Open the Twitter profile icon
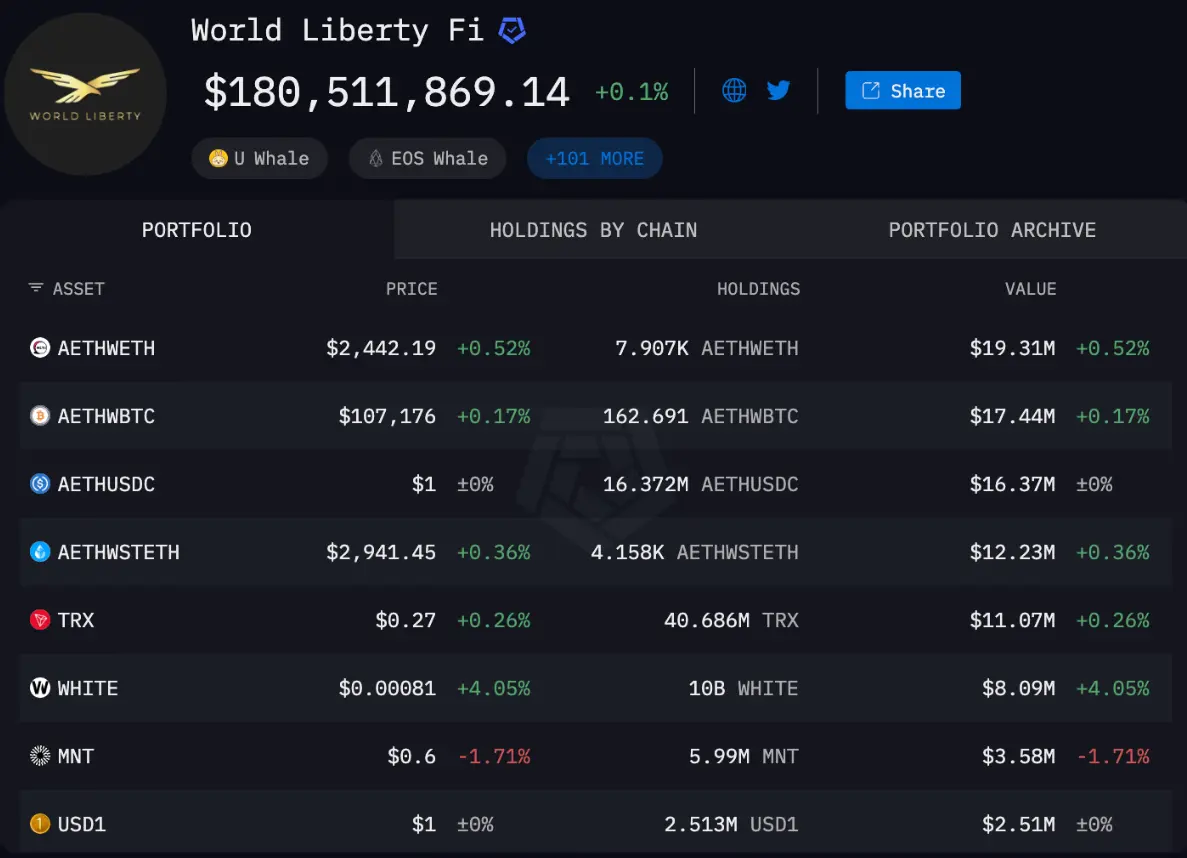 [779, 91]
